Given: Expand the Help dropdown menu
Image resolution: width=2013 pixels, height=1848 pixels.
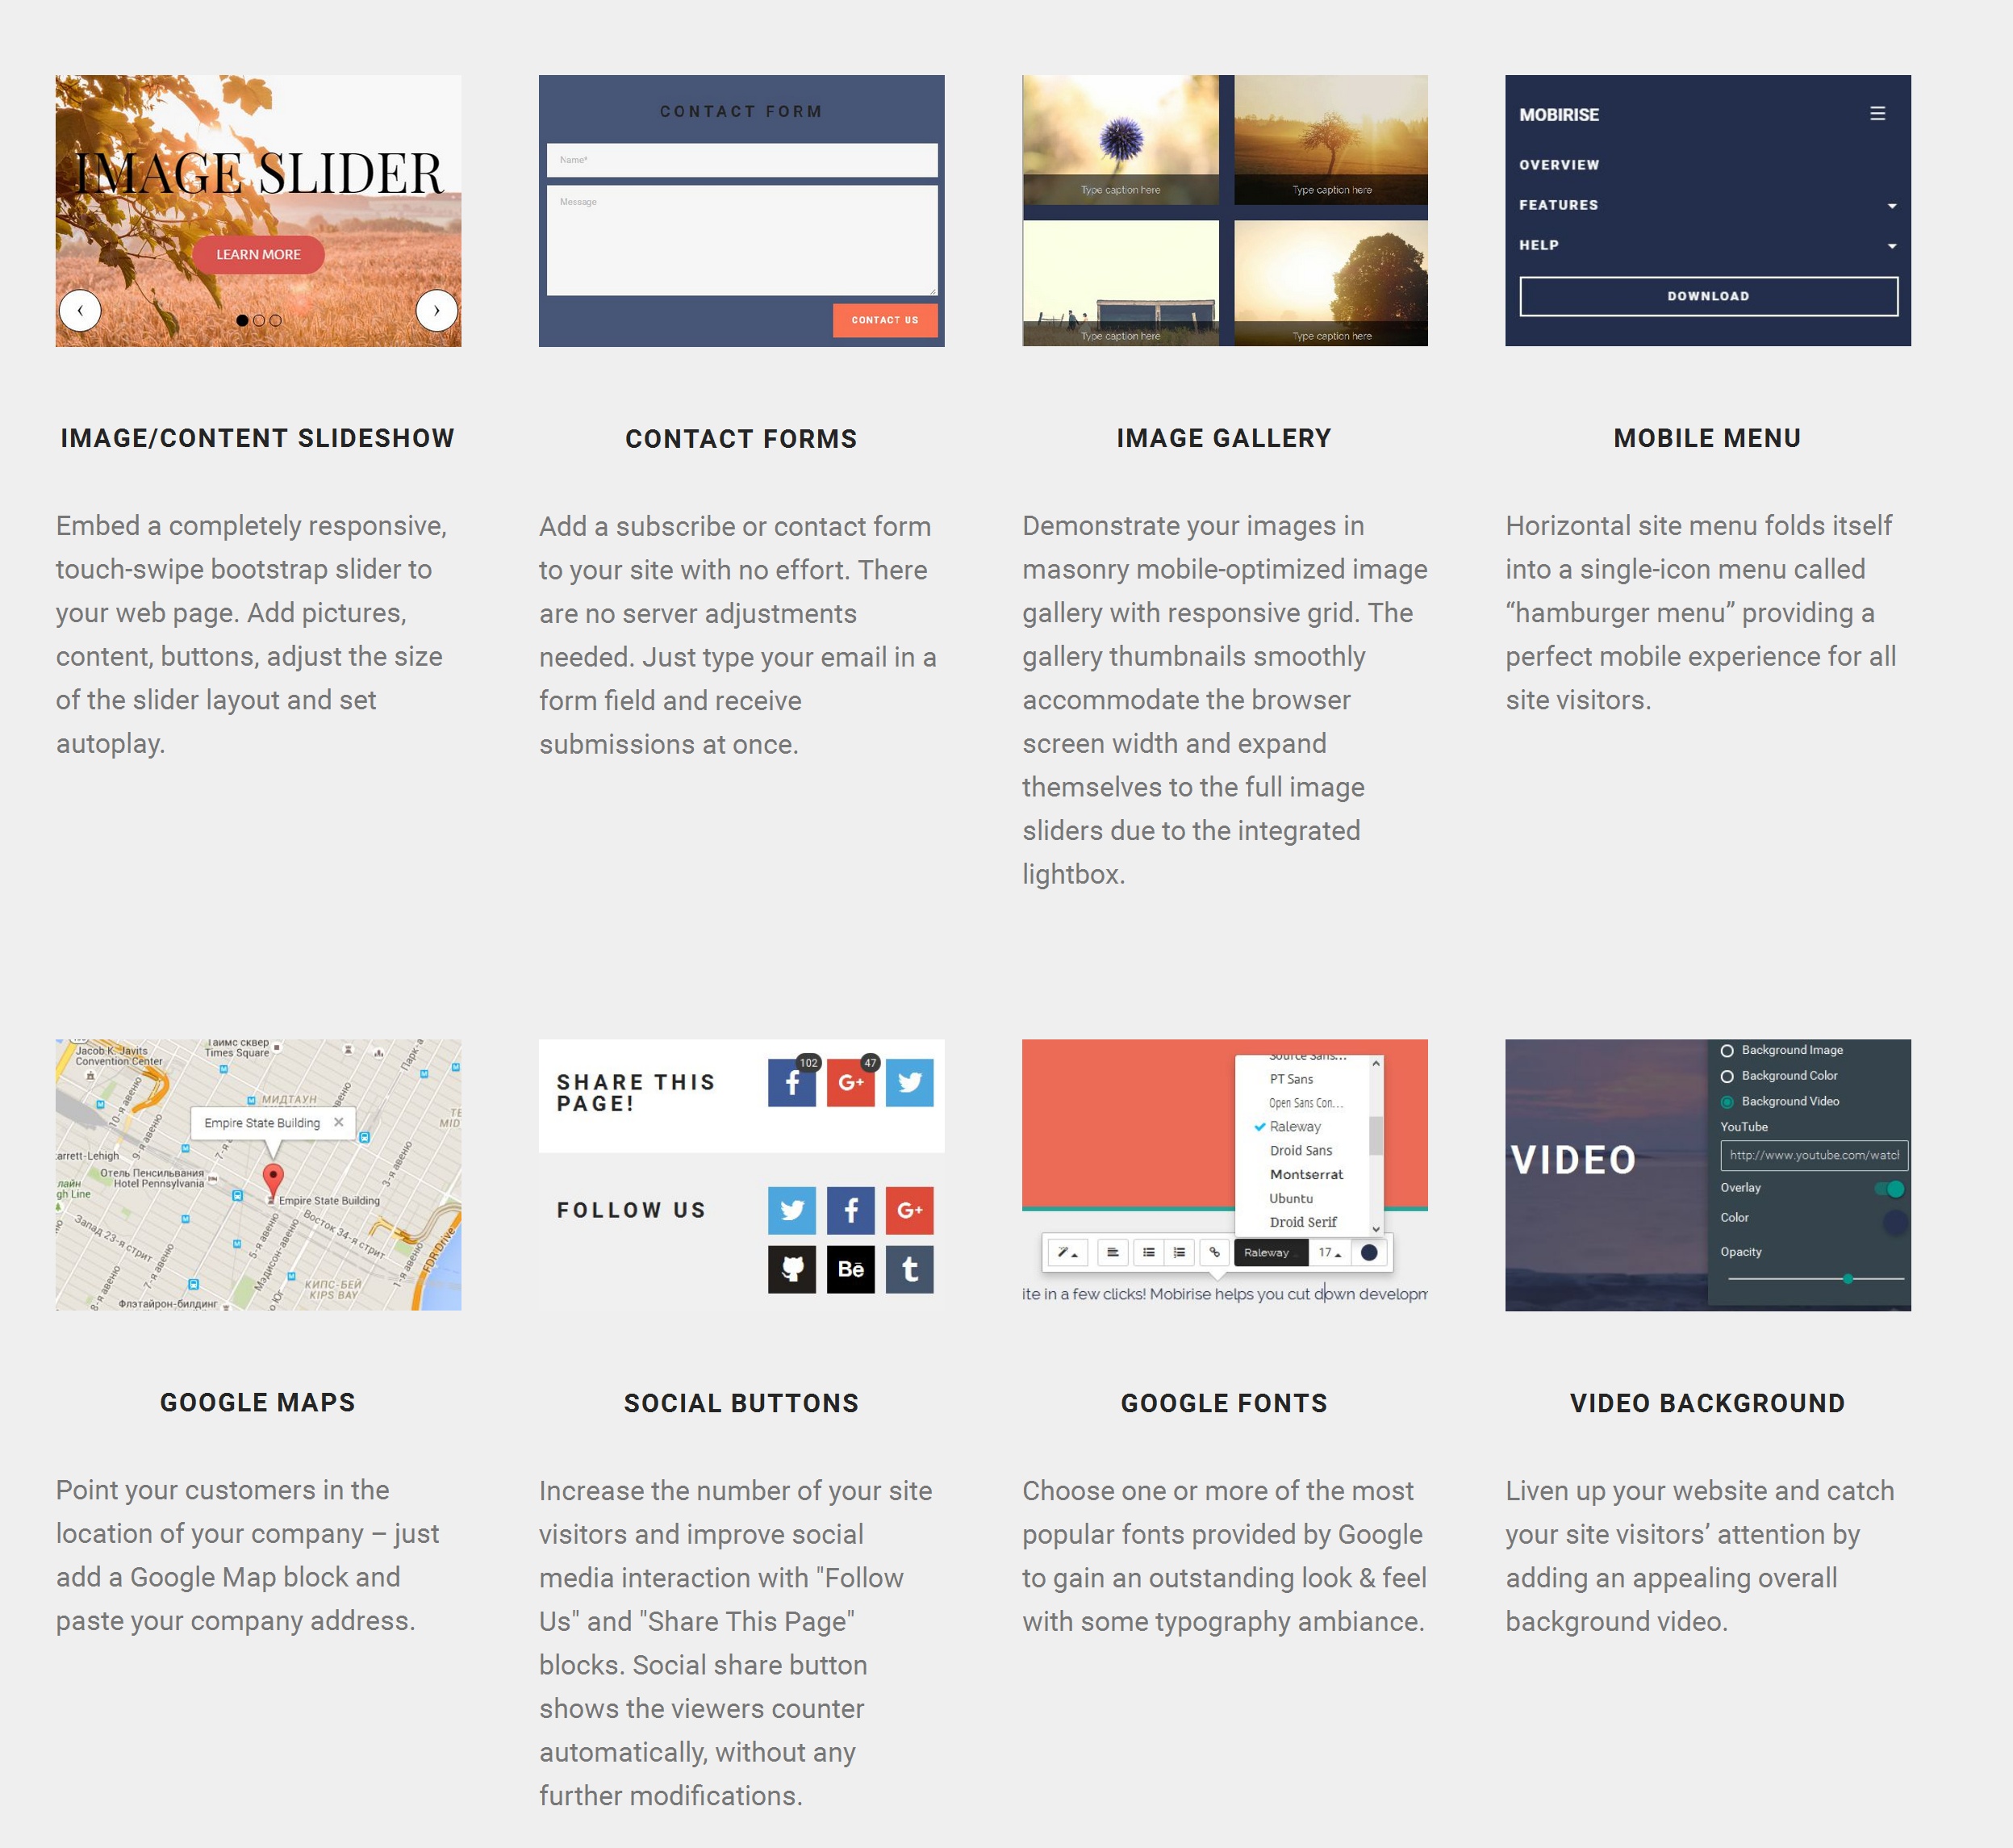Looking at the screenshot, I should [1890, 245].
